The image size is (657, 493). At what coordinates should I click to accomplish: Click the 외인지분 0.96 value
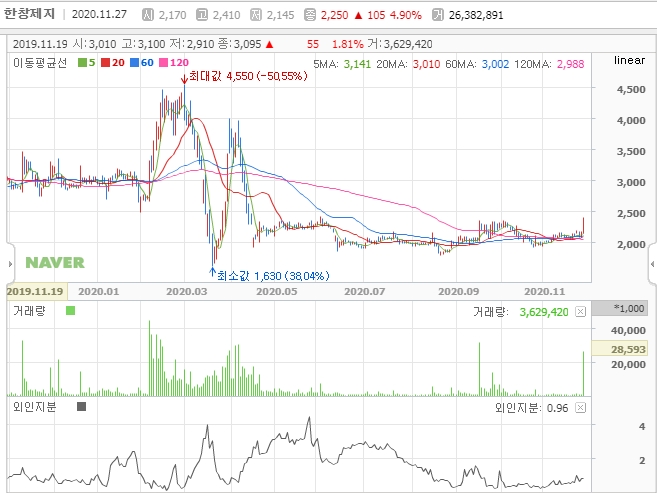[557, 408]
